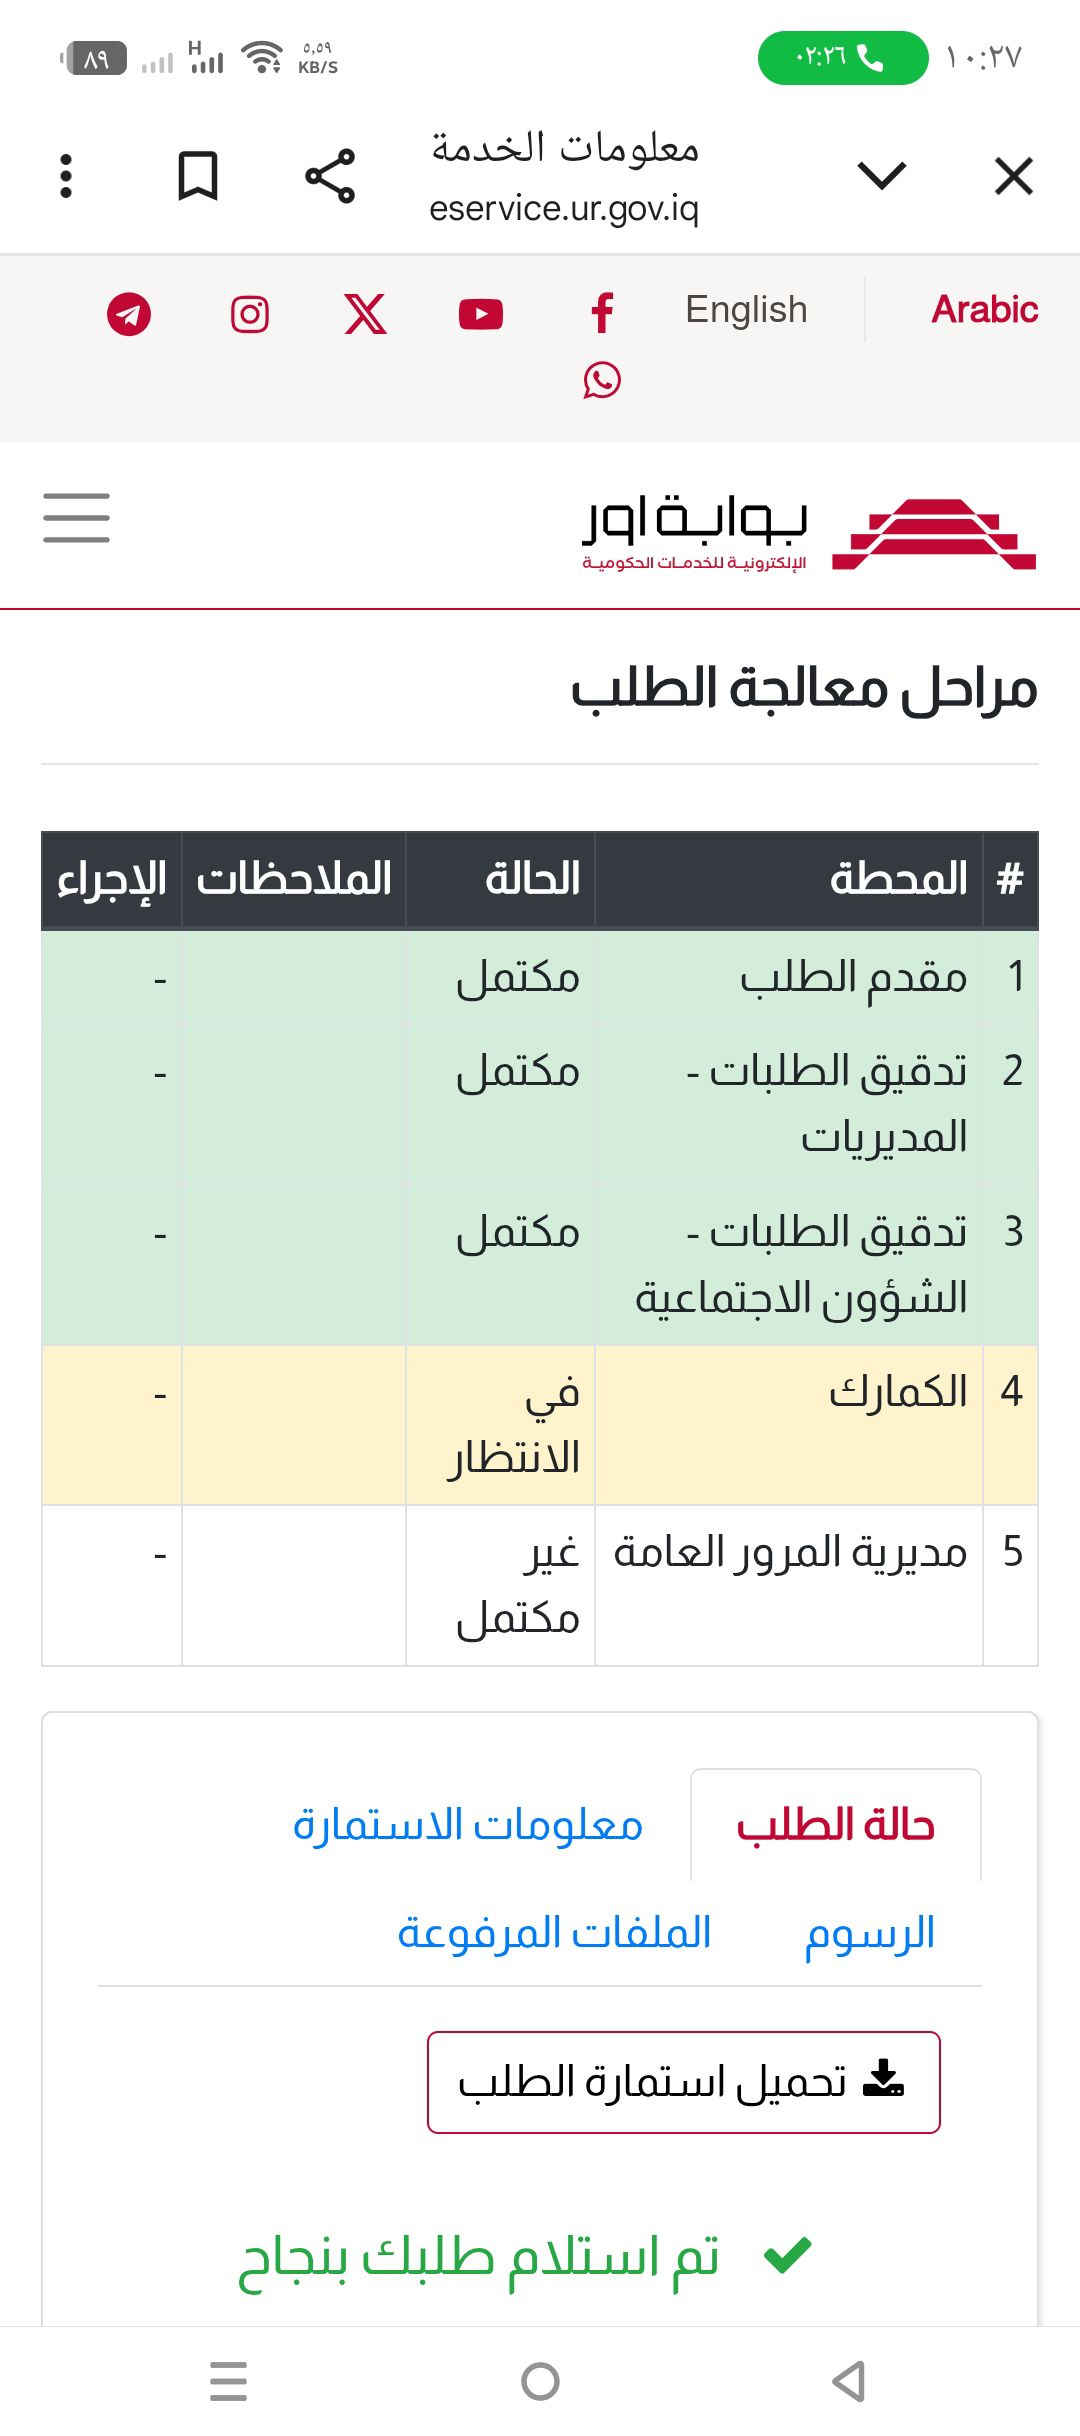Click تحميل استمارة الطلب download button
1080x2436 pixels.
pyautogui.click(x=683, y=2082)
